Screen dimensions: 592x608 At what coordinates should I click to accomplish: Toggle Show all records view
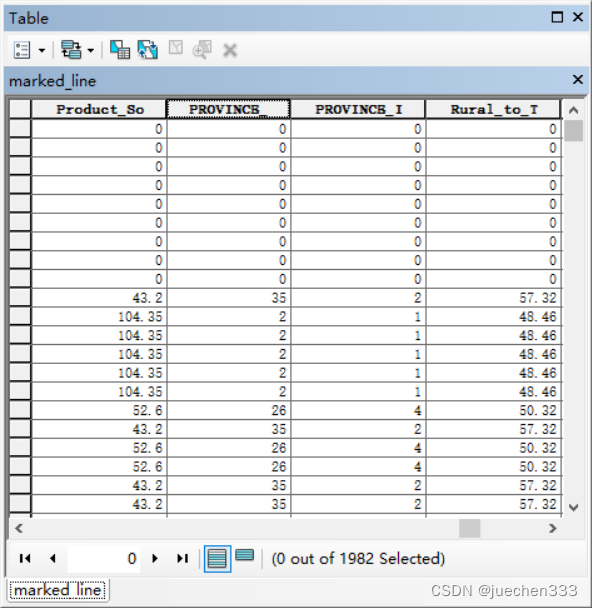click(x=217, y=559)
